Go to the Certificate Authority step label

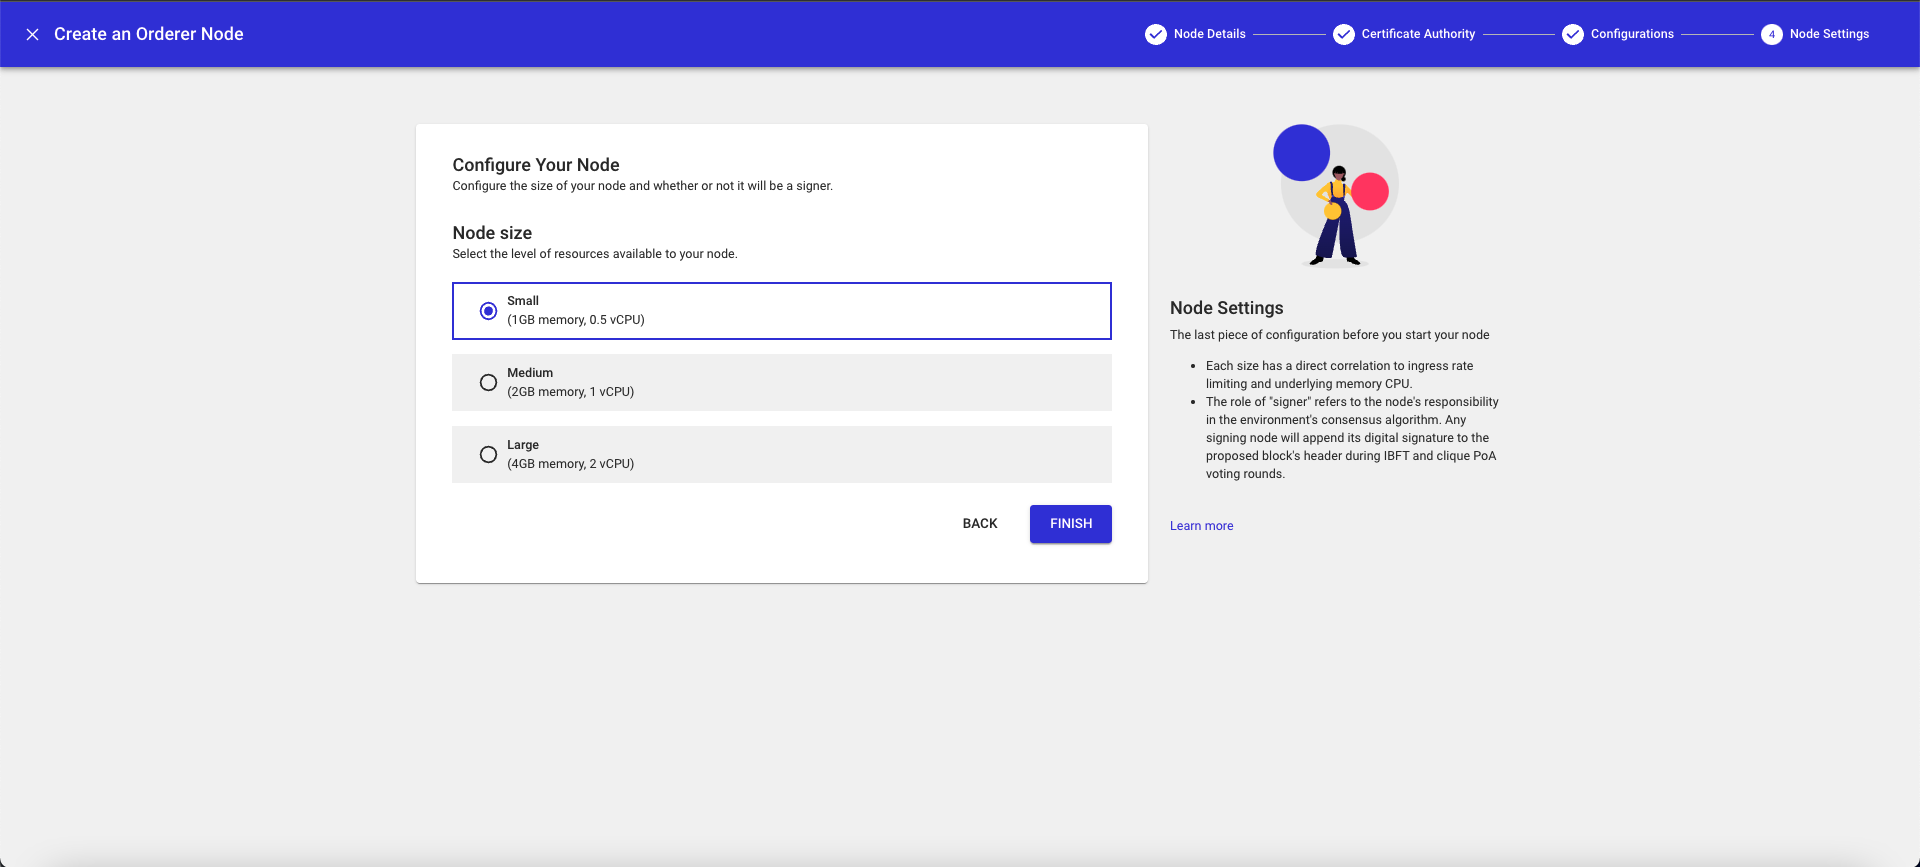1418,34
